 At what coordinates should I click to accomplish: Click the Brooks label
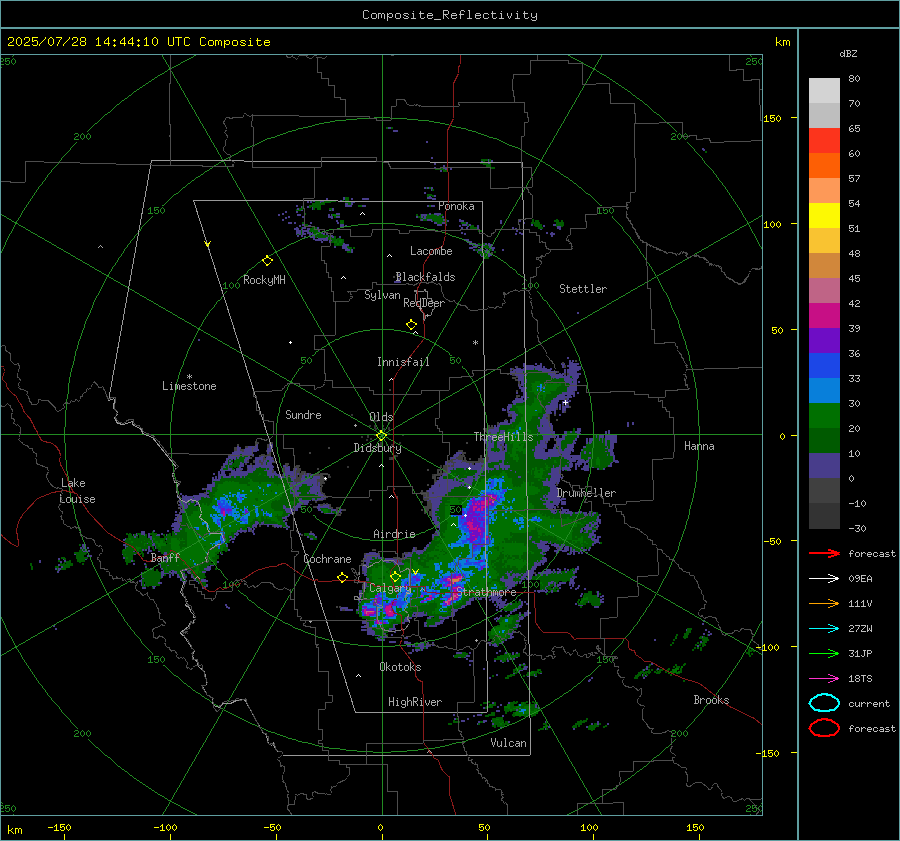(x=711, y=700)
